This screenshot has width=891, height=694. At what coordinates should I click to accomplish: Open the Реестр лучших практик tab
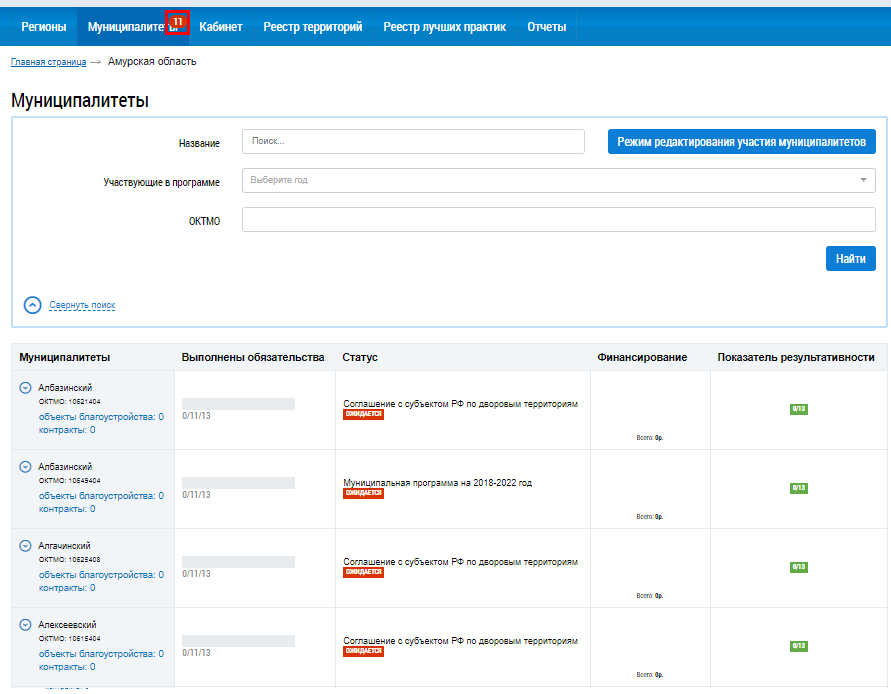pyautogui.click(x=444, y=27)
